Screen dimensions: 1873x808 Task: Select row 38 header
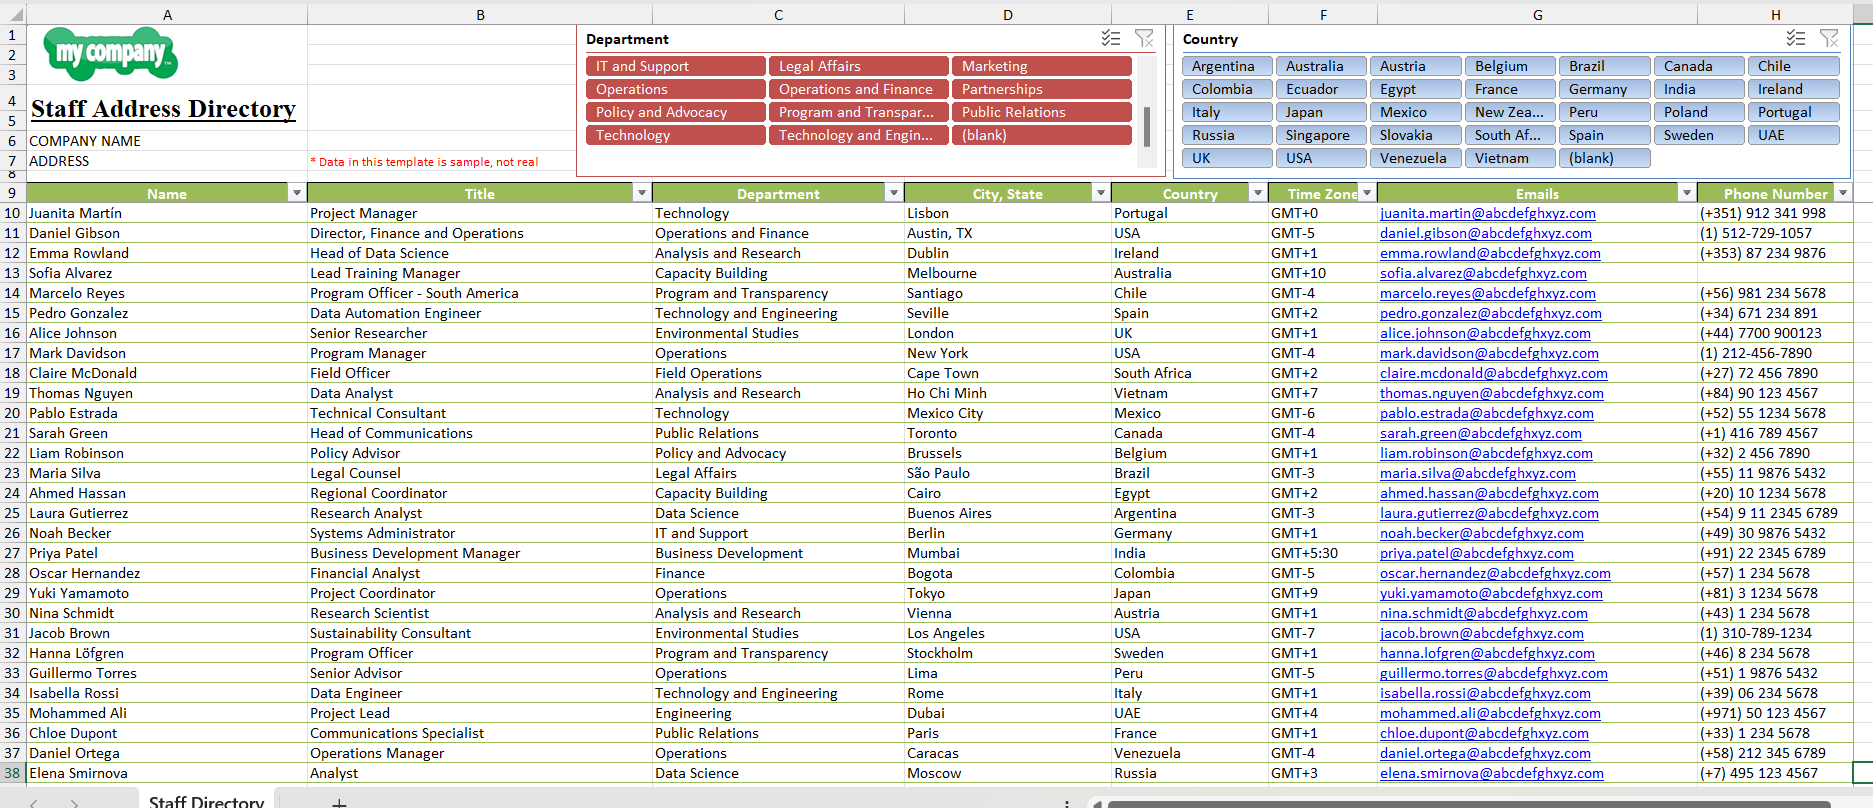click(x=12, y=773)
